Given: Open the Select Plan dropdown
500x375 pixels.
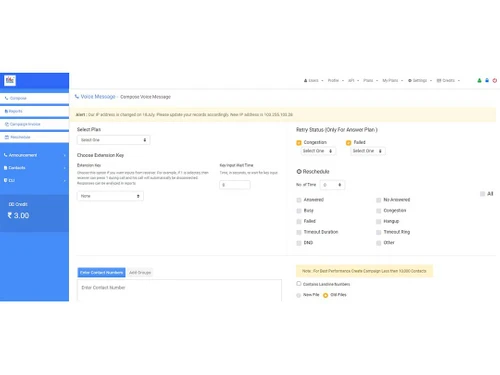Looking at the screenshot, I should pyautogui.click(x=113, y=140).
